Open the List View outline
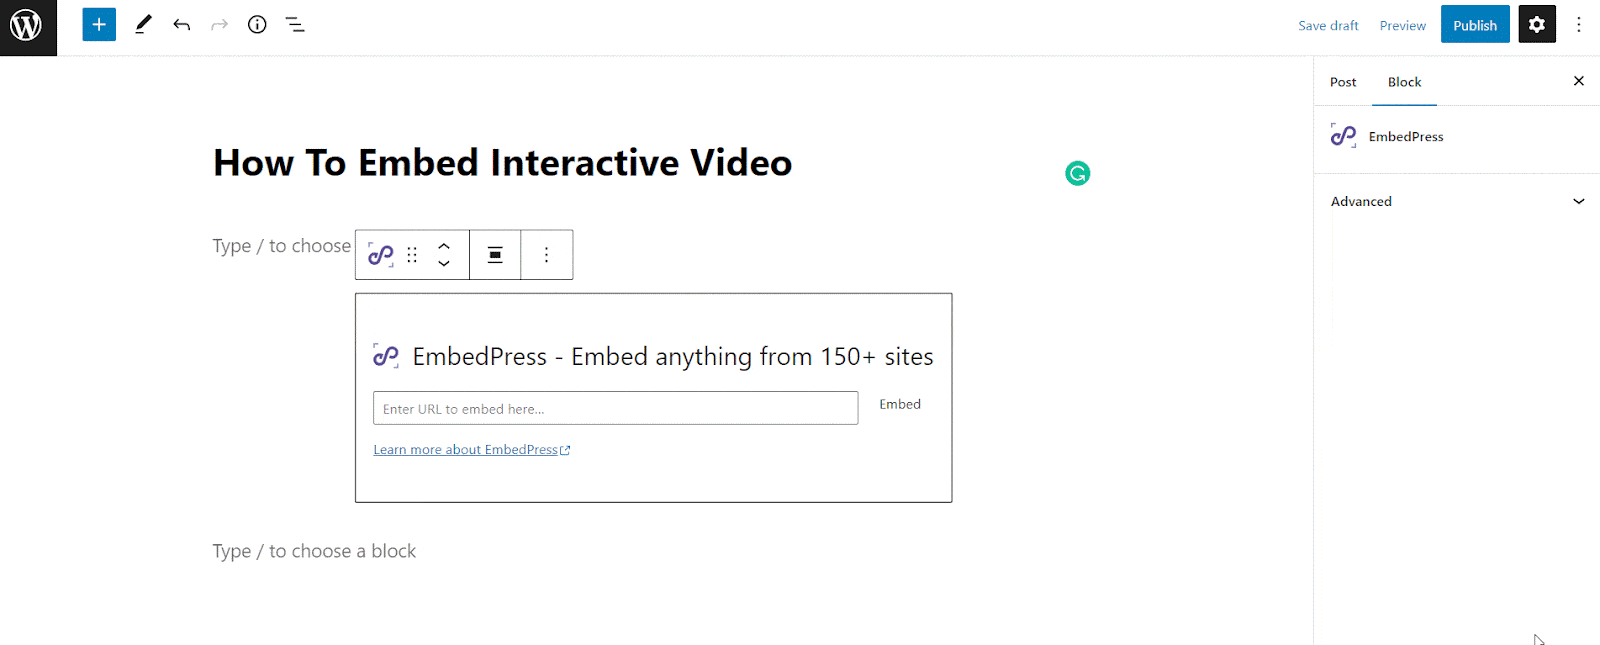This screenshot has width=1600, height=645. point(295,25)
